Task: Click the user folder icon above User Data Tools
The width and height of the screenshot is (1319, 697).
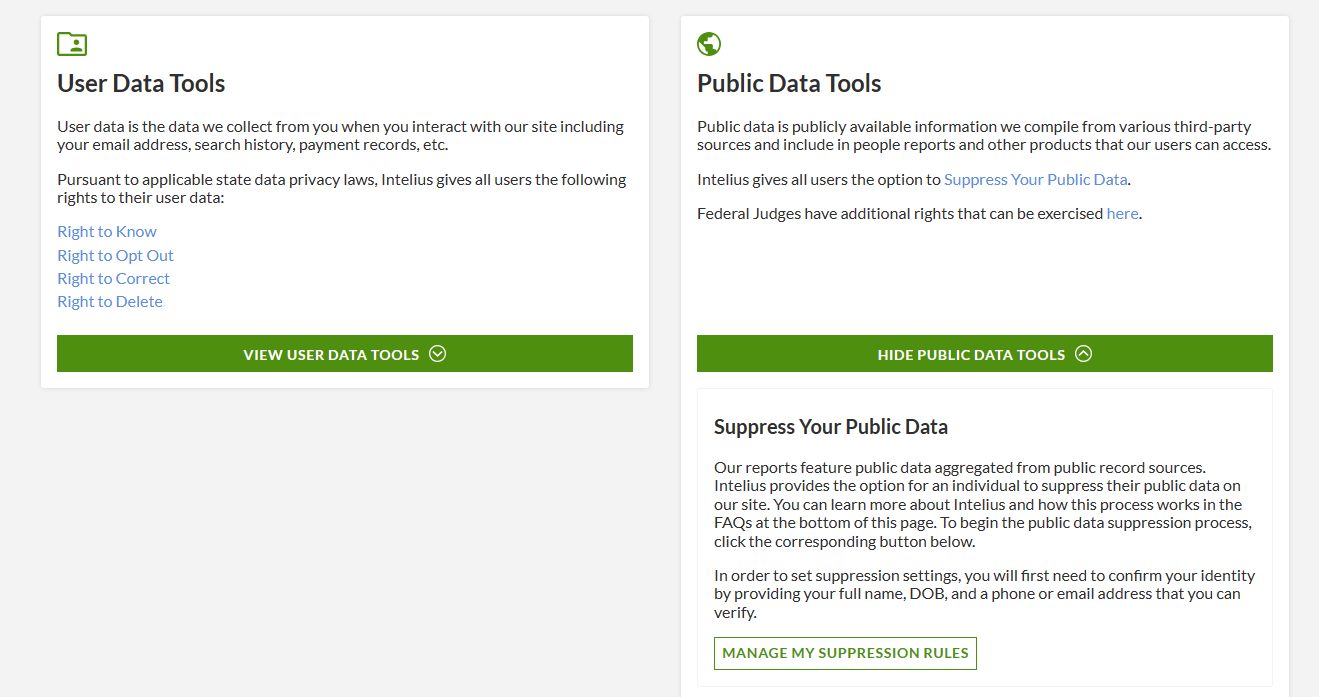Action: 72,44
